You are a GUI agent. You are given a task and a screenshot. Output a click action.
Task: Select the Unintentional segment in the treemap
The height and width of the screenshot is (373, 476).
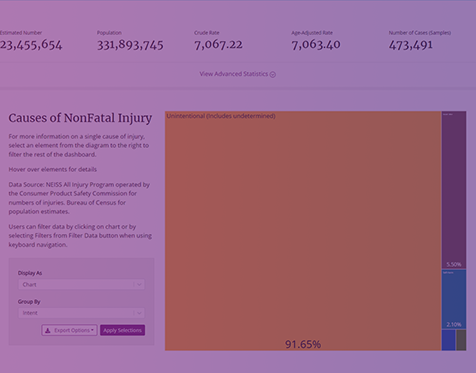point(303,231)
